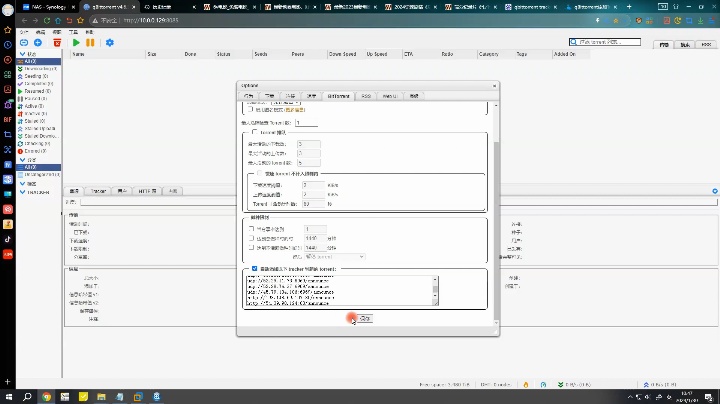Close the options dialog
The width and height of the screenshot is (720, 404).
coord(494,86)
